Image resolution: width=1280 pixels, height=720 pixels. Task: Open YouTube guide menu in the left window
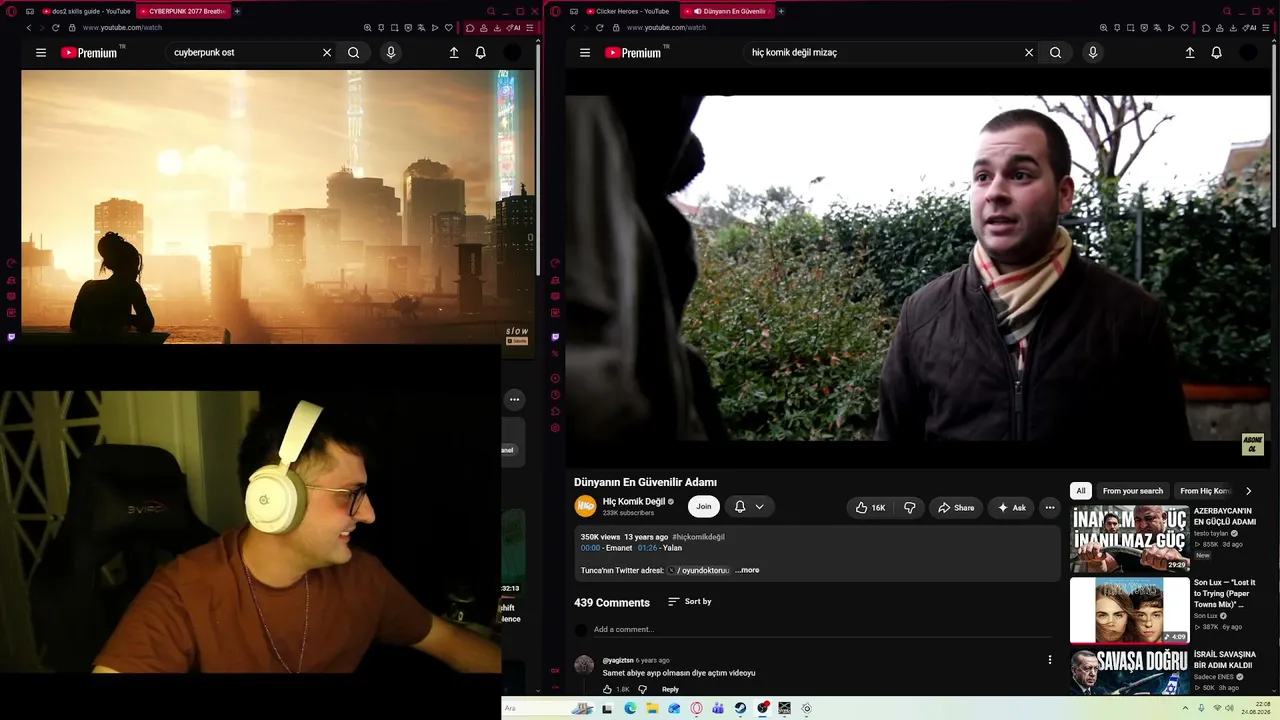coord(41,53)
